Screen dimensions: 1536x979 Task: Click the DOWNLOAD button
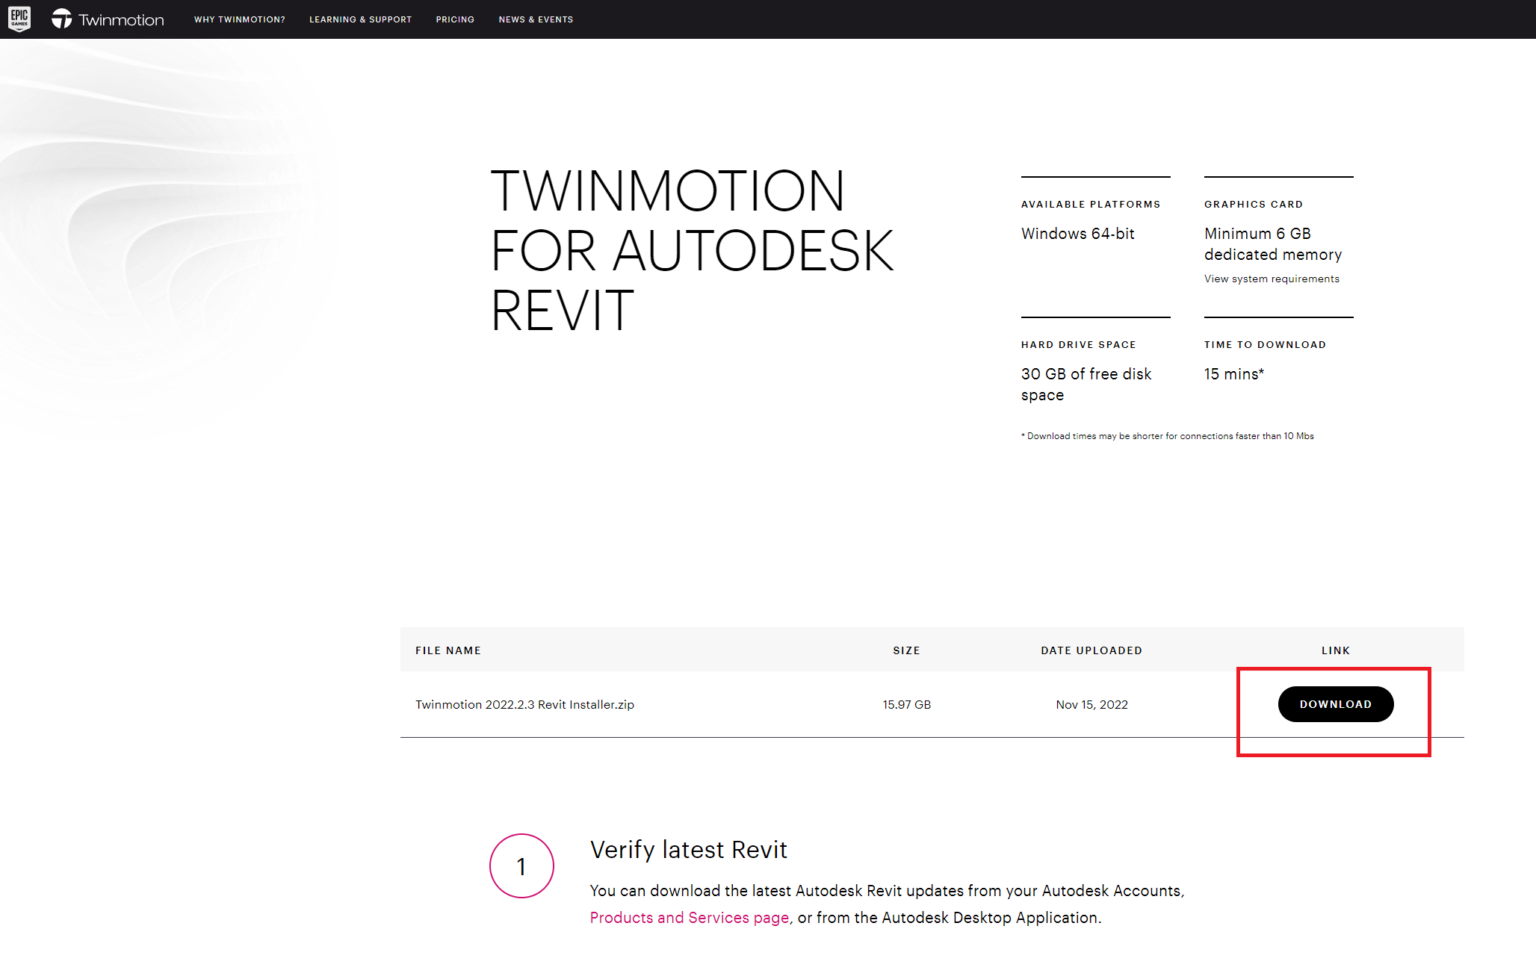[1335, 704]
